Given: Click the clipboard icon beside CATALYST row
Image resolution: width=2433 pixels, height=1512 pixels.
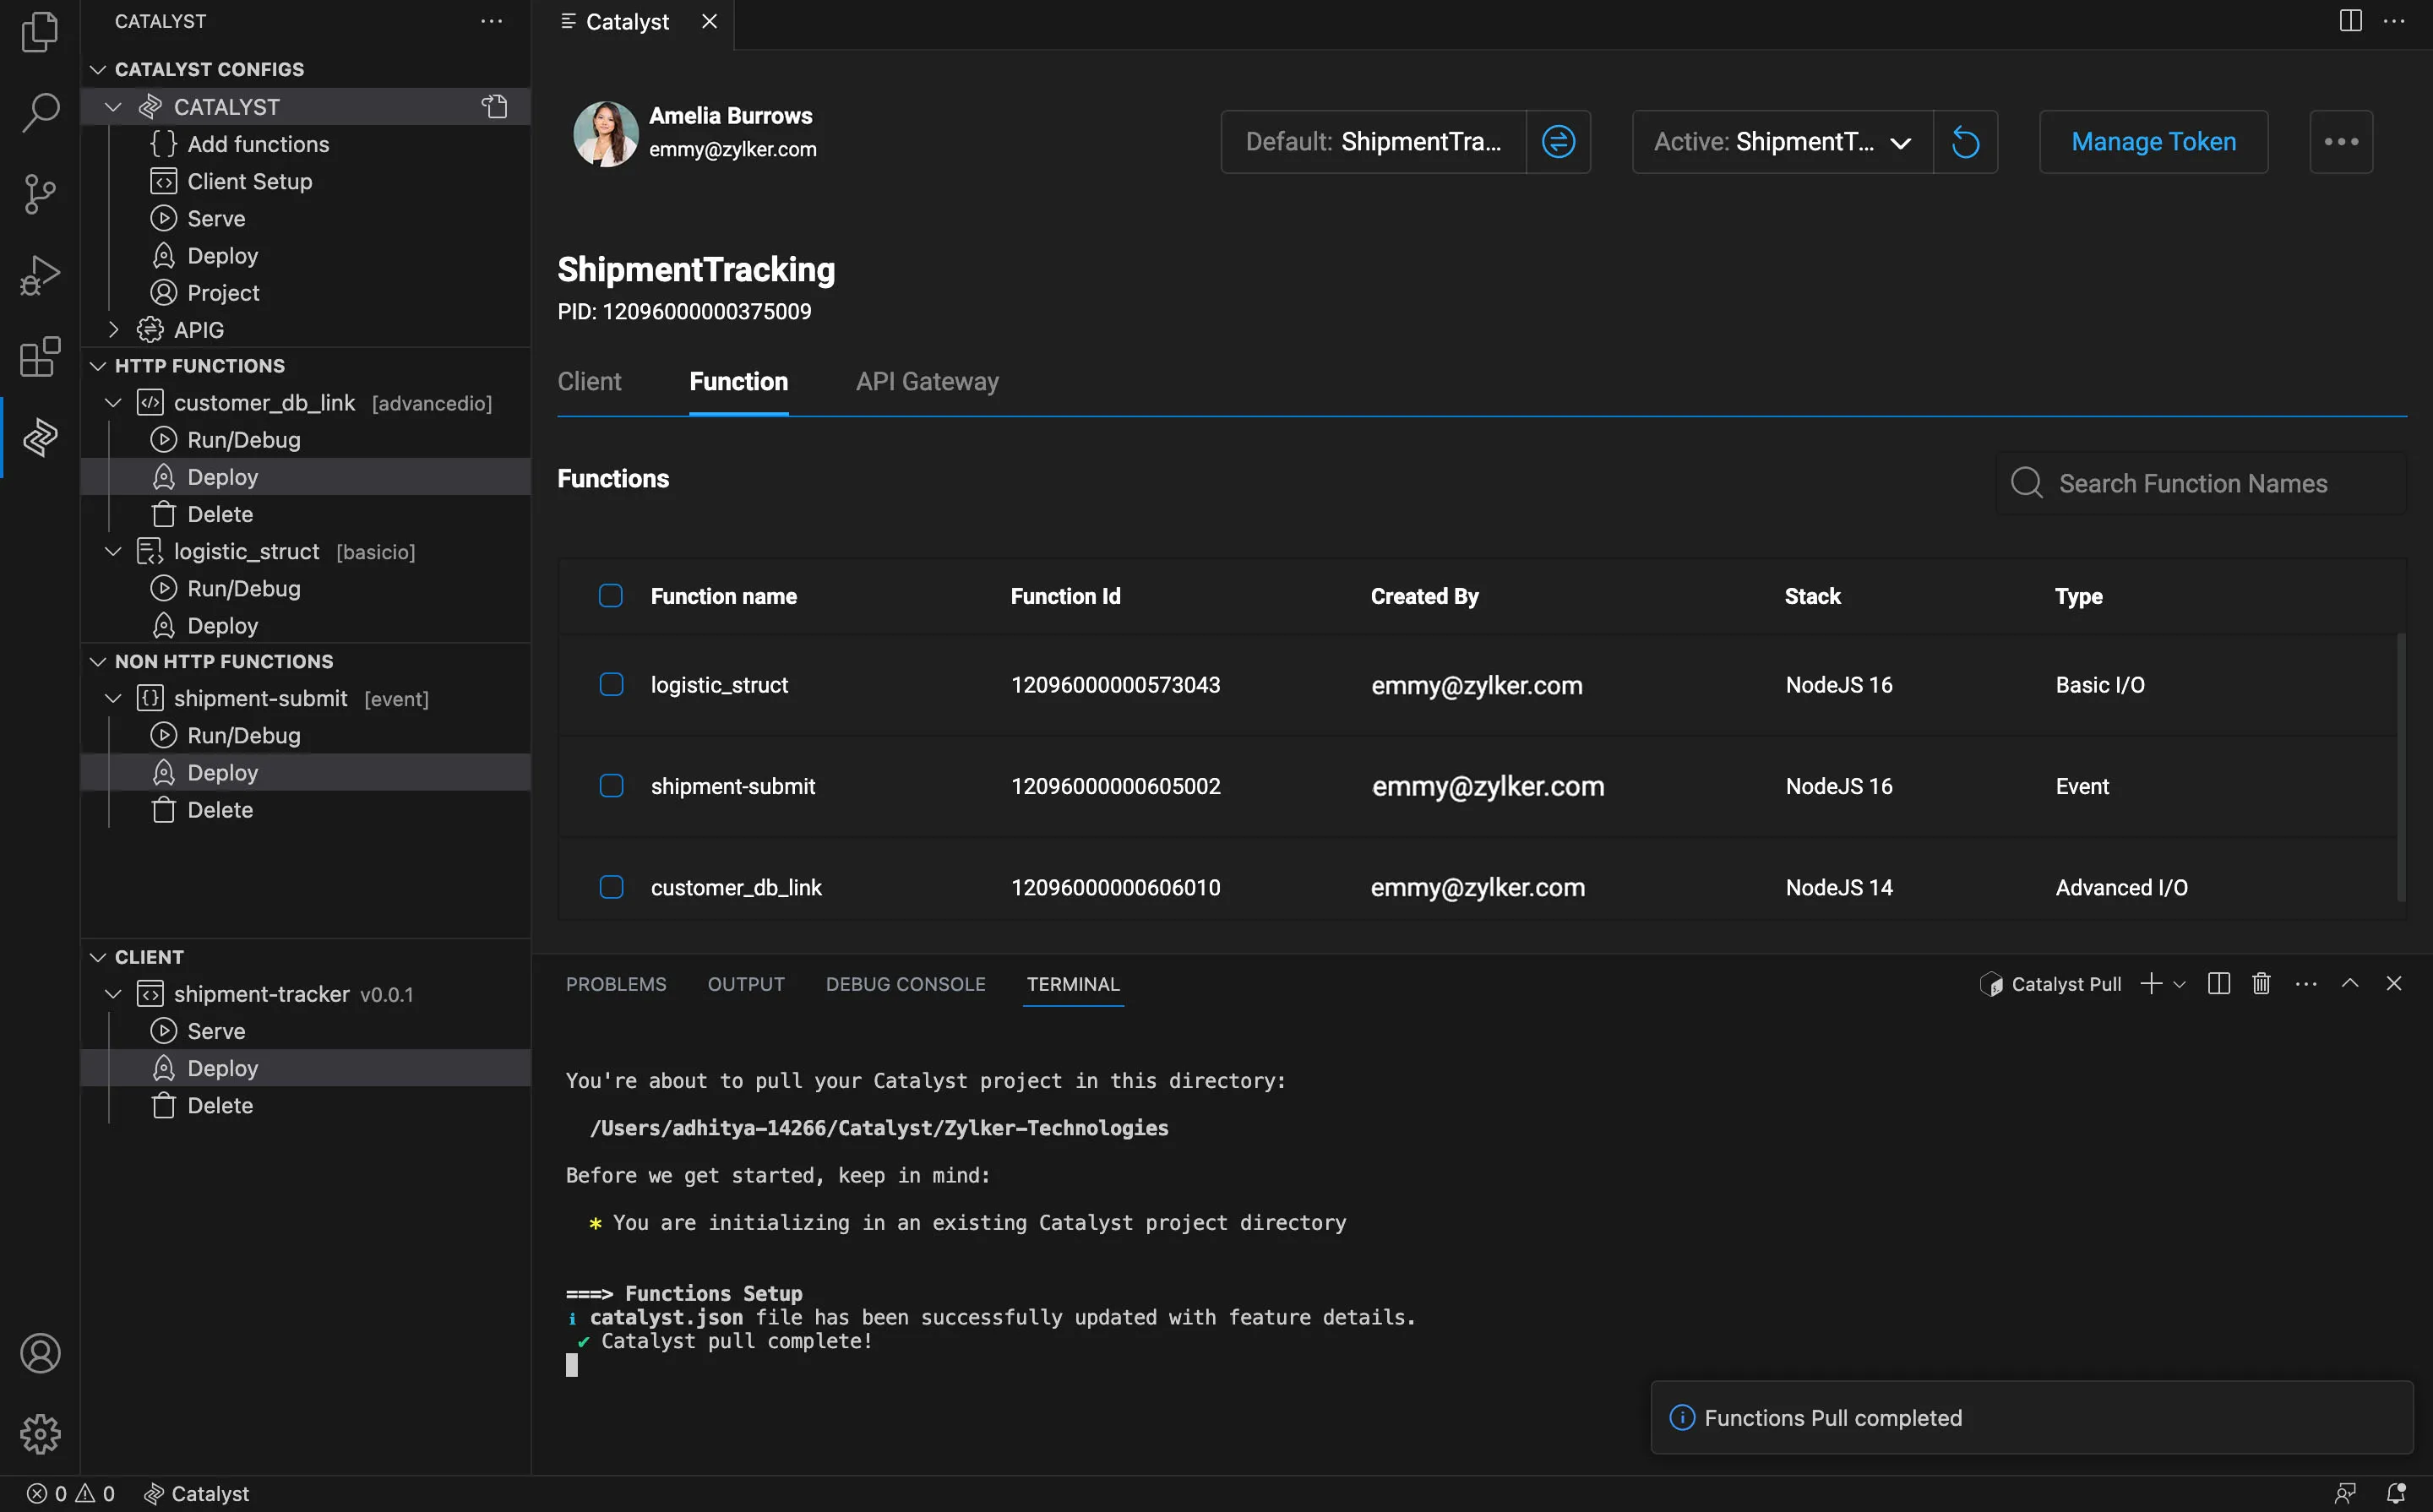Looking at the screenshot, I should (495, 106).
